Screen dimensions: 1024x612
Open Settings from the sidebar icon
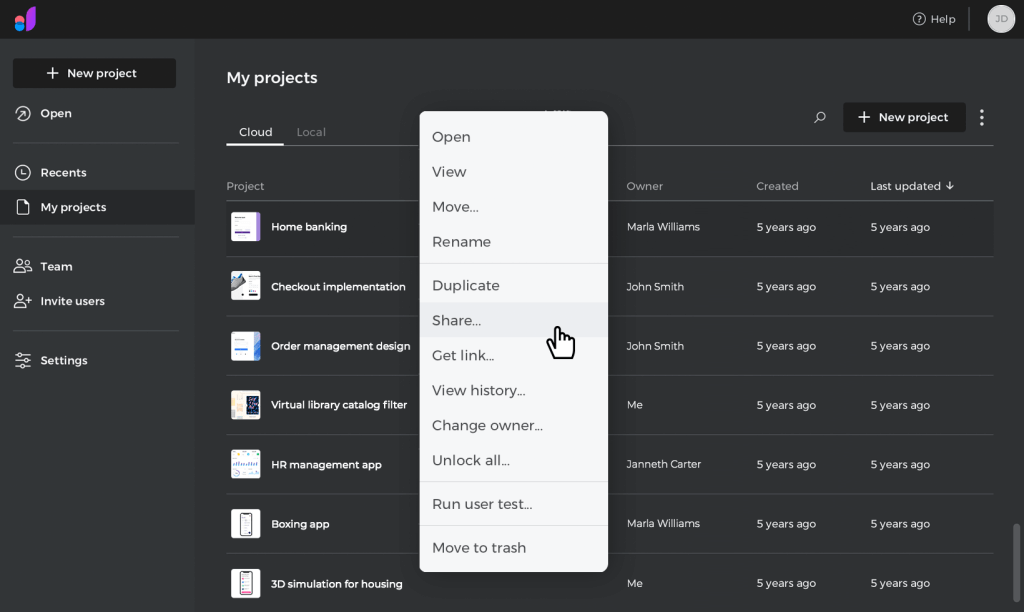[x=22, y=360]
